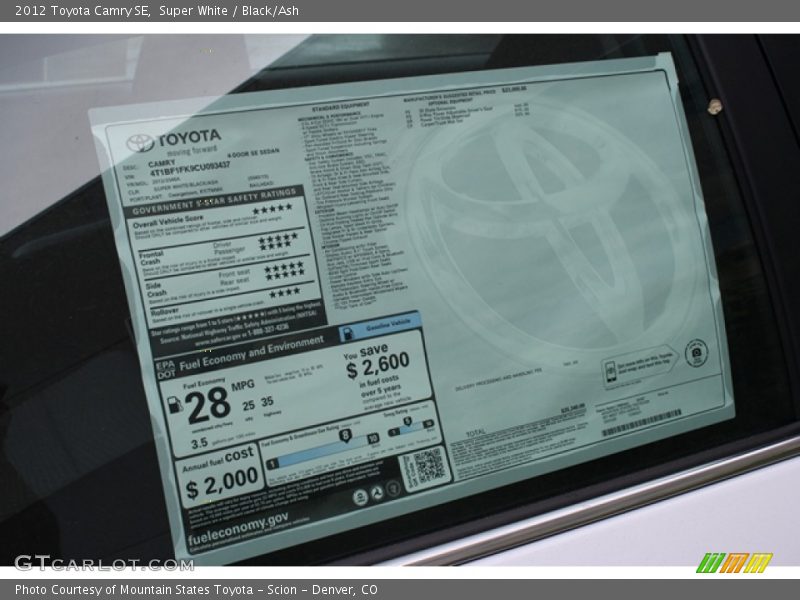Click the 'Super White / Black/Ash' color text
This screenshot has width=800, height=600.
pos(229,11)
